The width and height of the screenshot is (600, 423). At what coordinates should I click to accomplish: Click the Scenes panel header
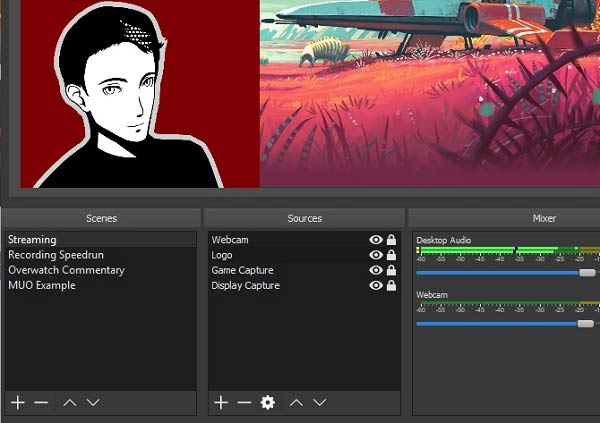click(x=101, y=218)
